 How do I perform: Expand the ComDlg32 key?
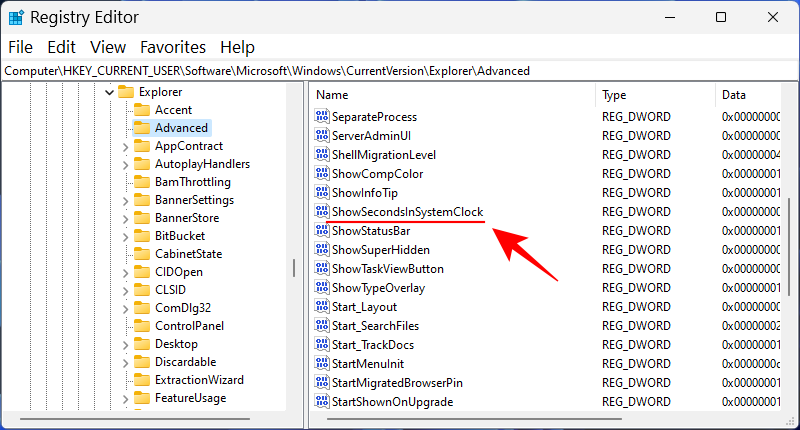(x=126, y=309)
